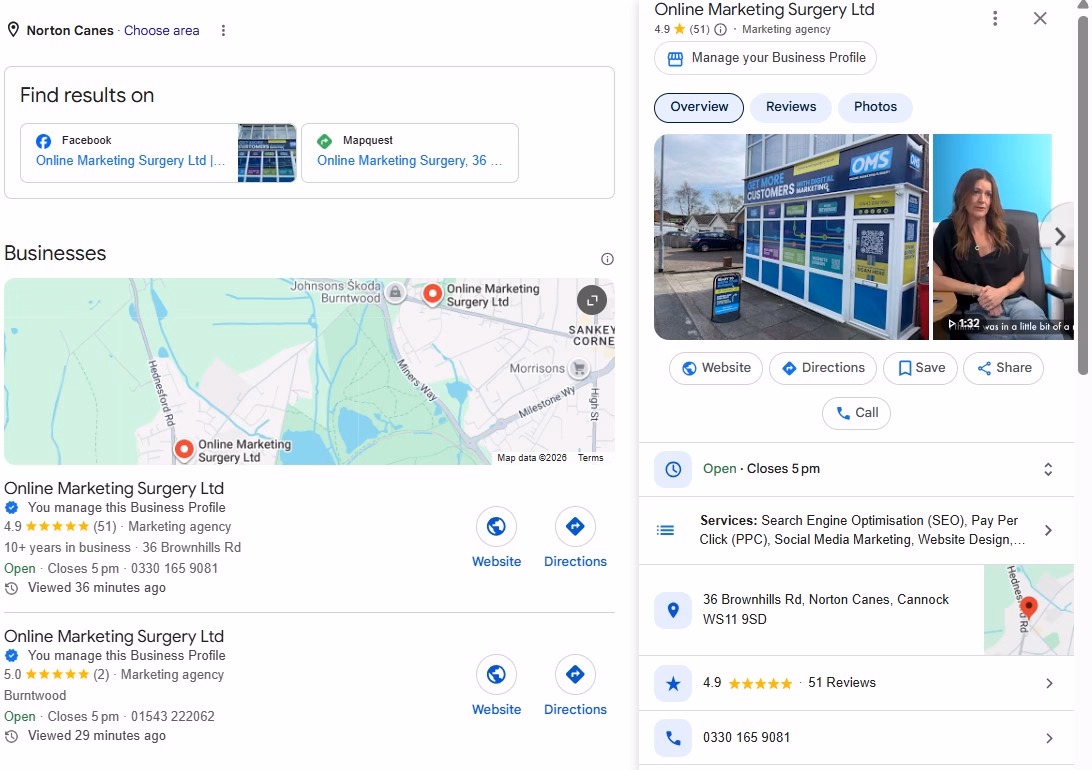The image size is (1092, 770).
Task: Click the storefront photo thumbnail
Action: click(x=791, y=237)
